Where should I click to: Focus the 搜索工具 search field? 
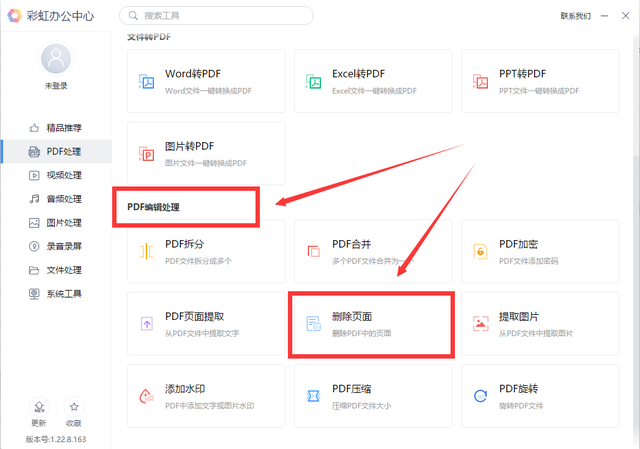click(216, 16)
